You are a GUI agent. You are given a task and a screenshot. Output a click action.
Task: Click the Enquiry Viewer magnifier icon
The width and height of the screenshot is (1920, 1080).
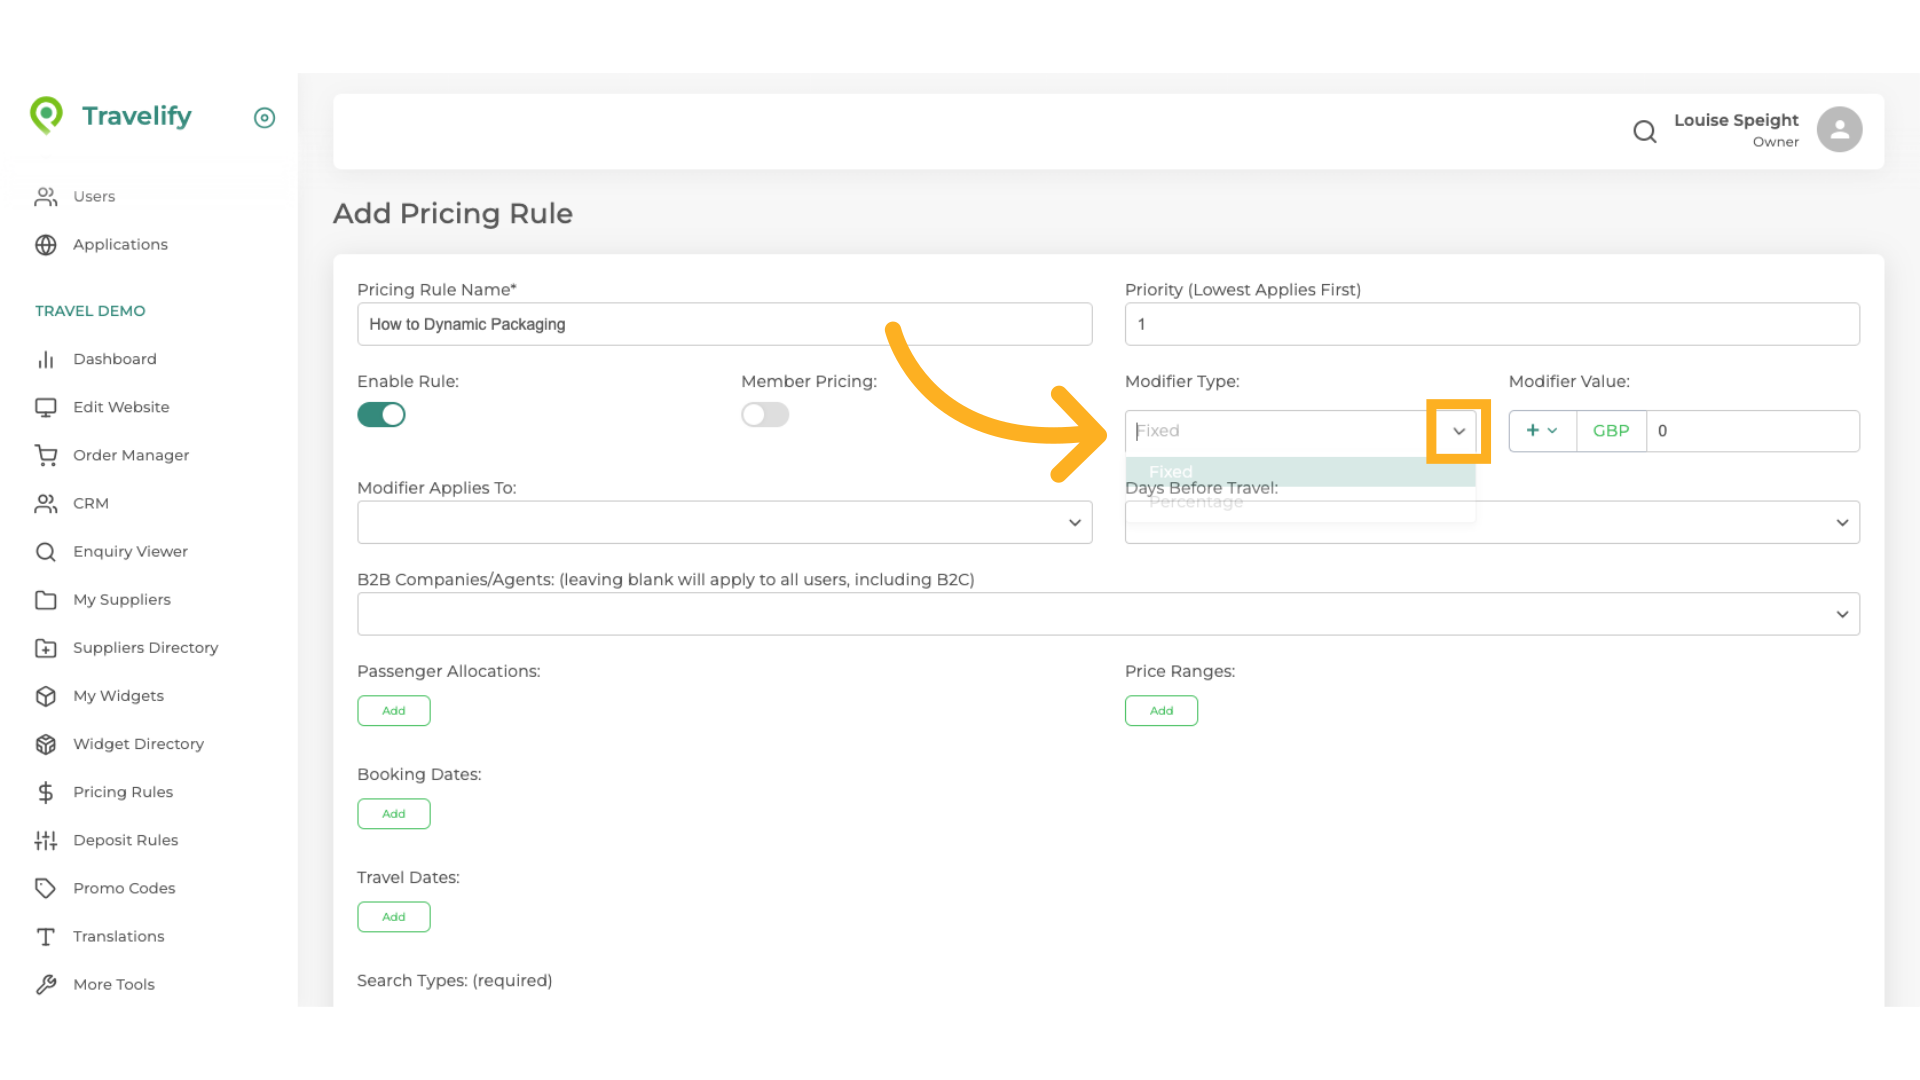[46, 551]
